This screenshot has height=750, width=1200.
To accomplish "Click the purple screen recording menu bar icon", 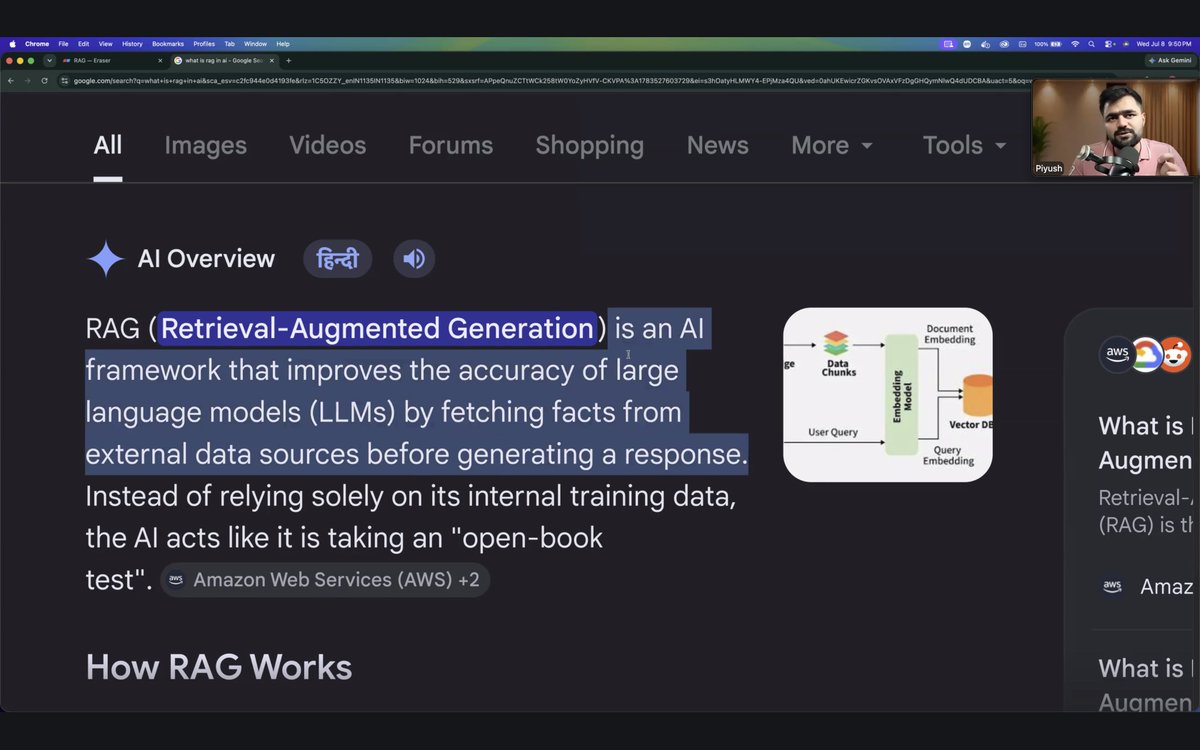I will [x=948, y=44].
